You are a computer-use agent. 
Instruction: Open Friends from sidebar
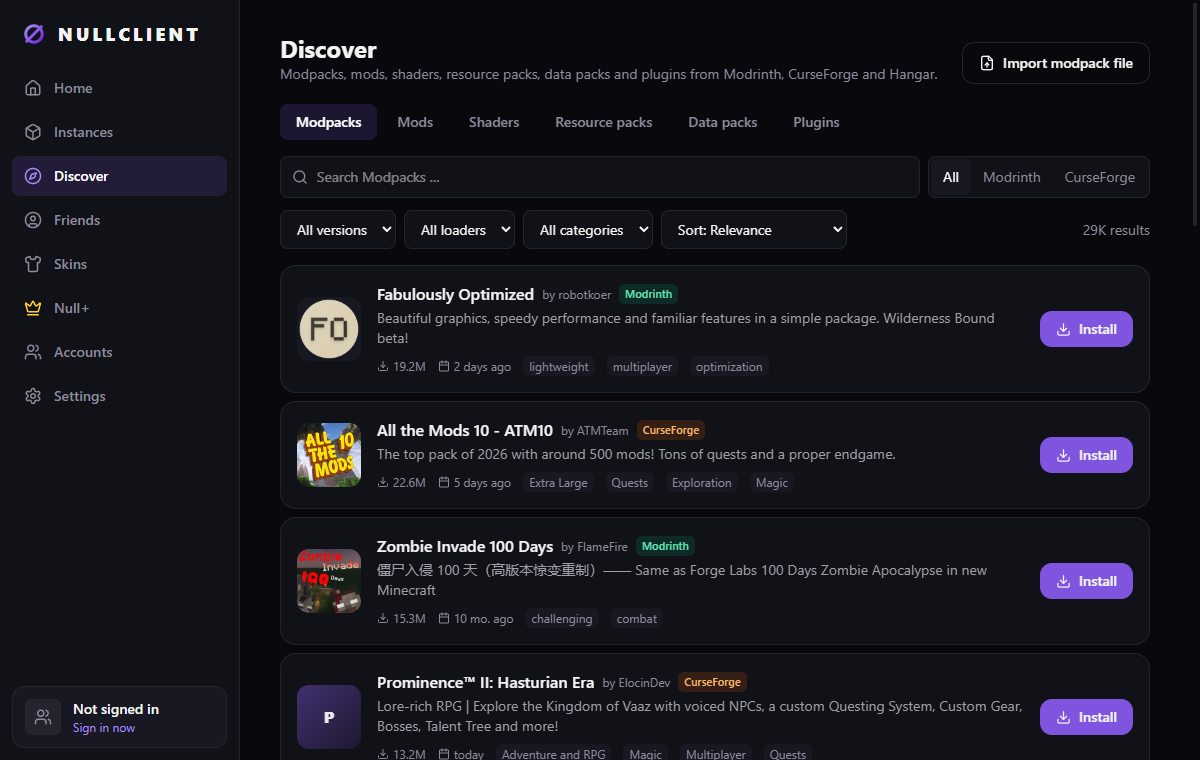click(x=119, y=220)
